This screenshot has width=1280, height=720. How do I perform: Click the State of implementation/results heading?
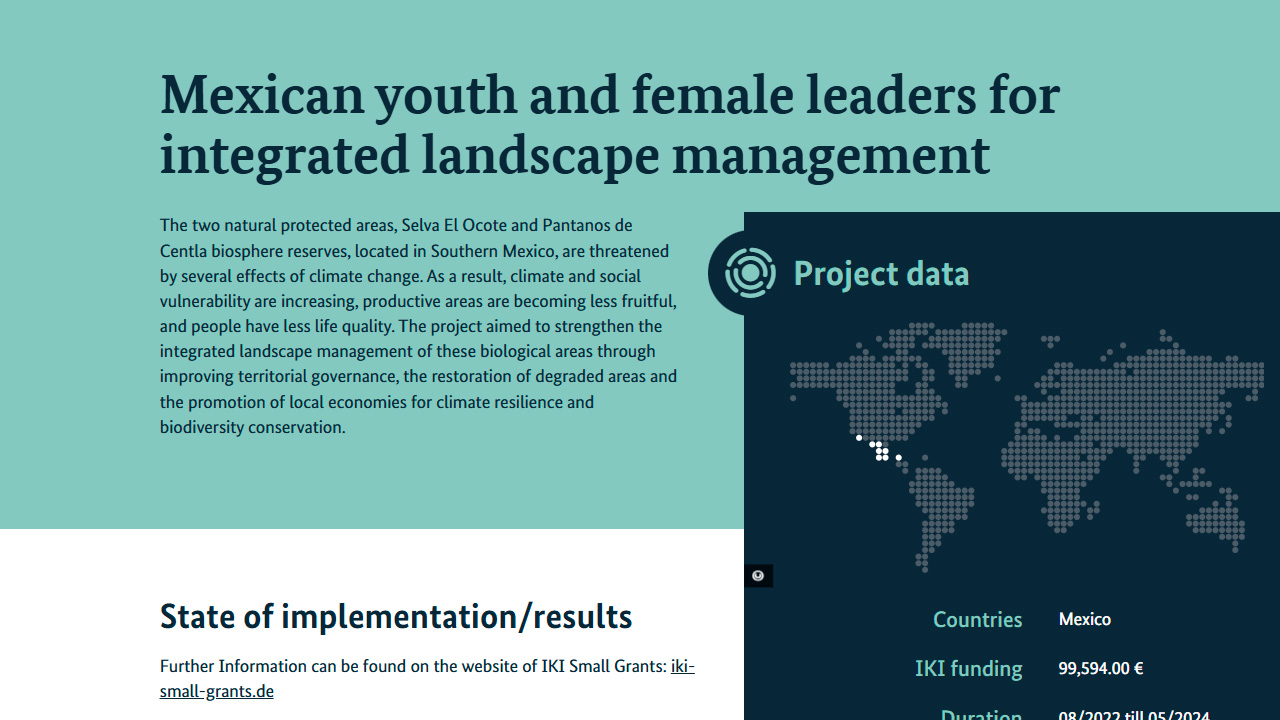pos(396,616)
